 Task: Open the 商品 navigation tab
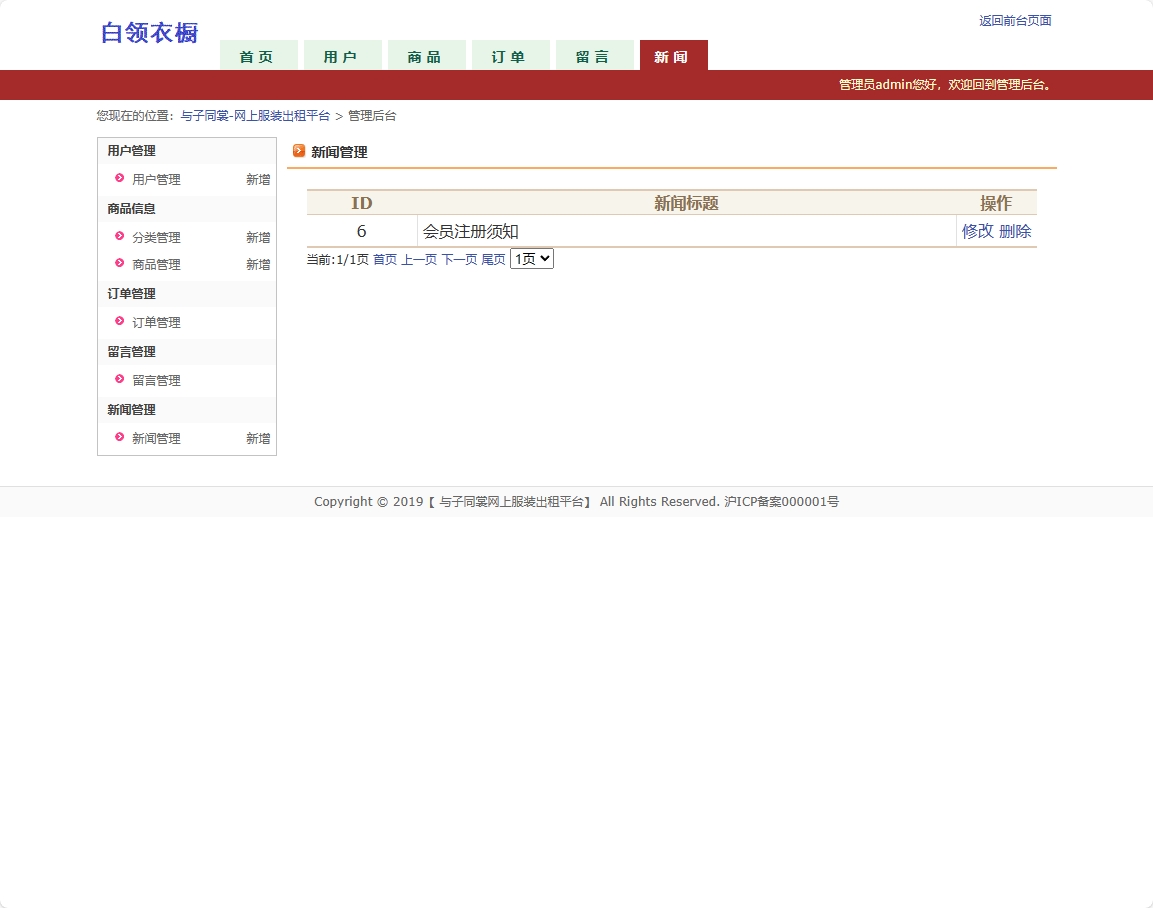coord(426,56)
